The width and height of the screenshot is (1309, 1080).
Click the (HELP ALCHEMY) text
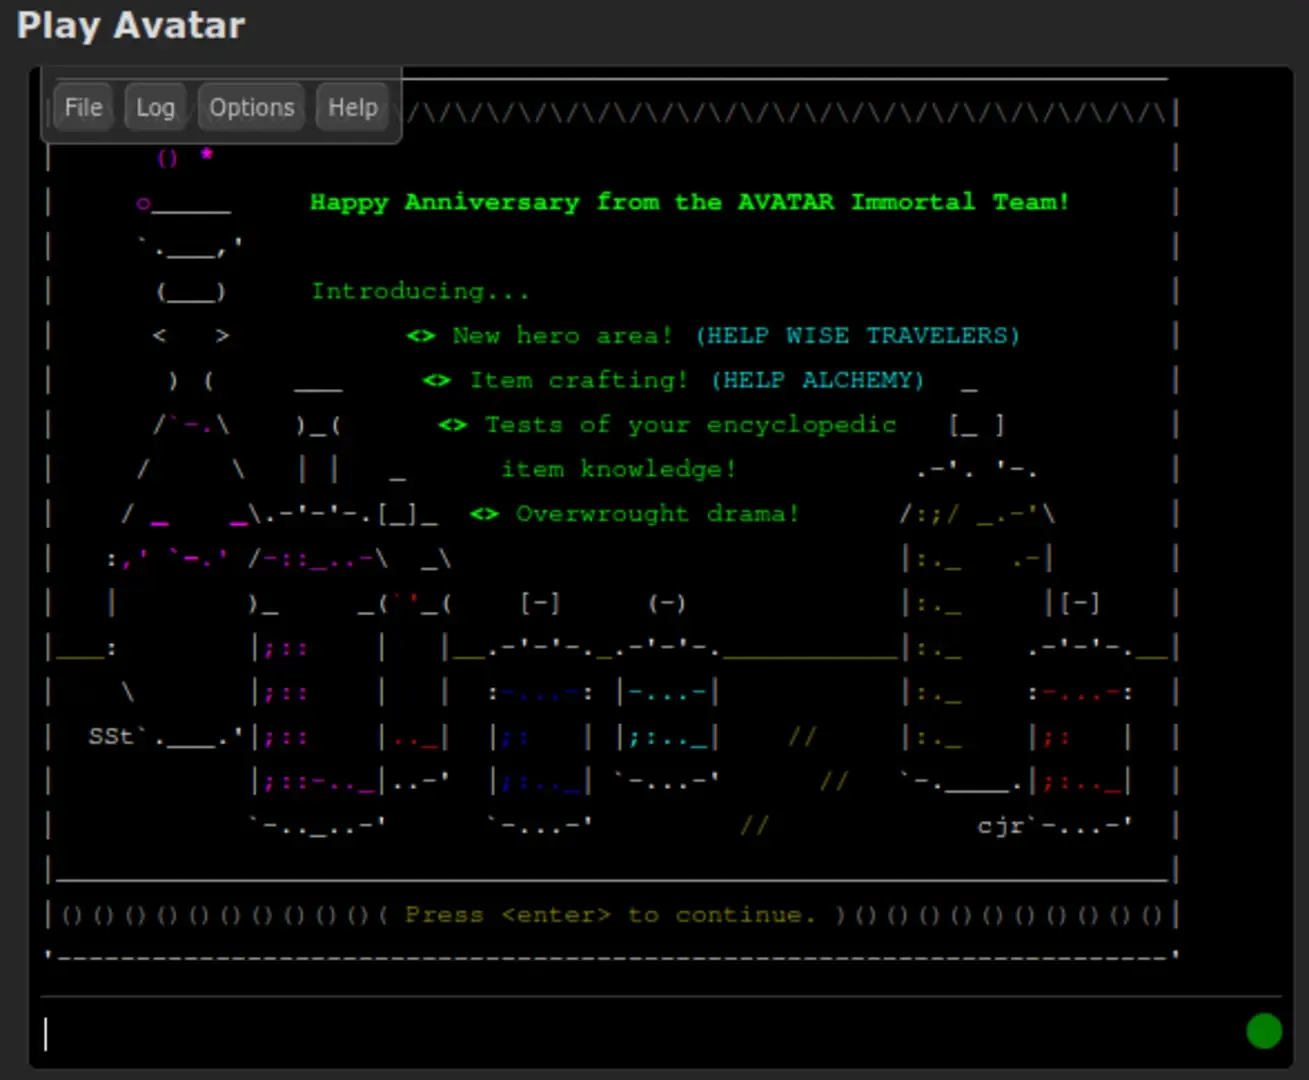(x=817, y=380)
